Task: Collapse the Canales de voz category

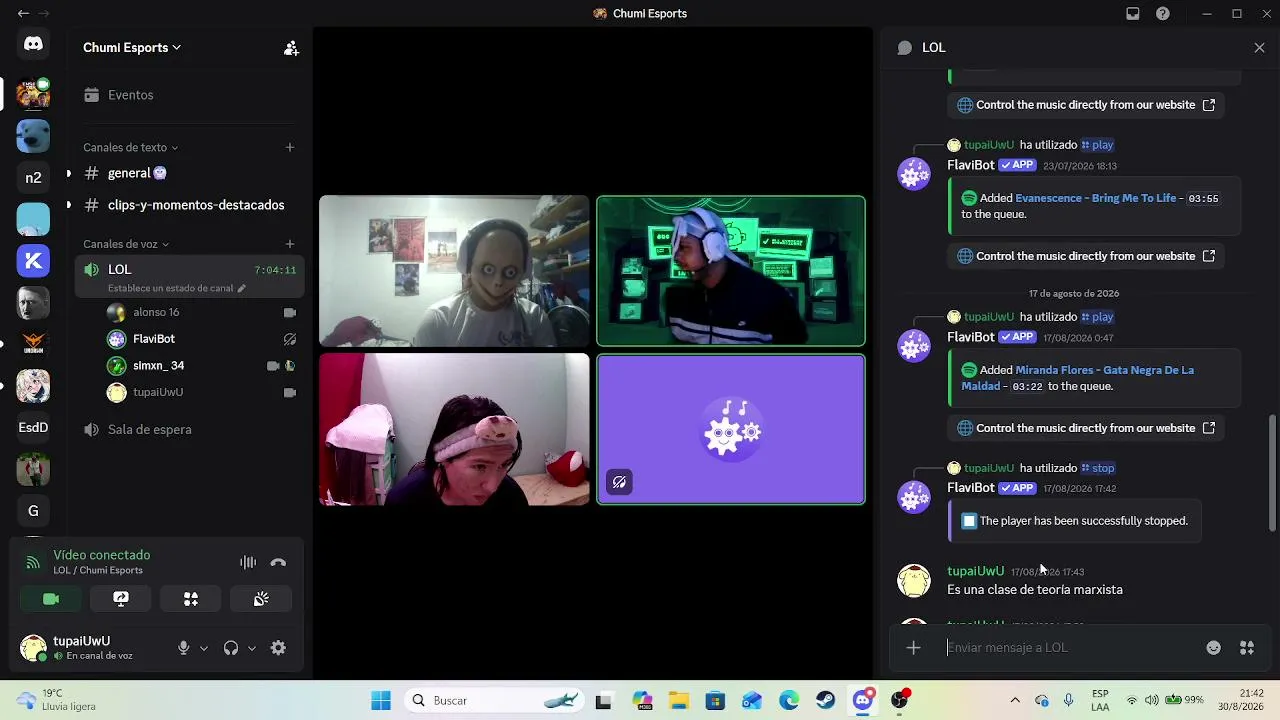Action: click(126, 244)
